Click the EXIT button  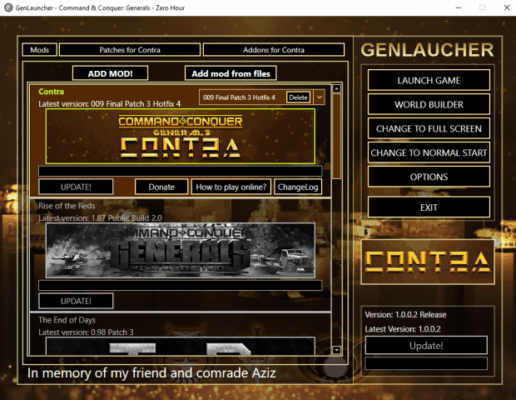tap(429, 207)
